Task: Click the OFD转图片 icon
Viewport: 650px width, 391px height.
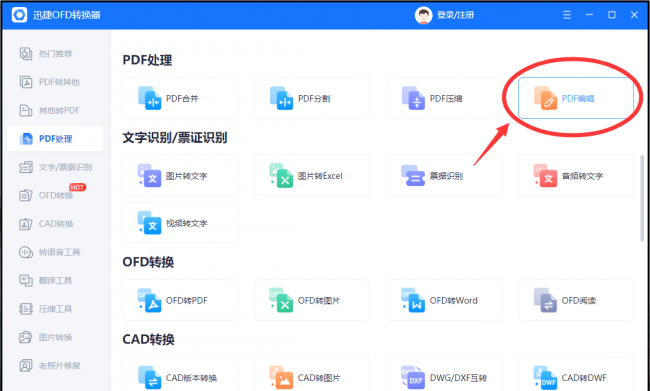Action: tap(281, 300)
